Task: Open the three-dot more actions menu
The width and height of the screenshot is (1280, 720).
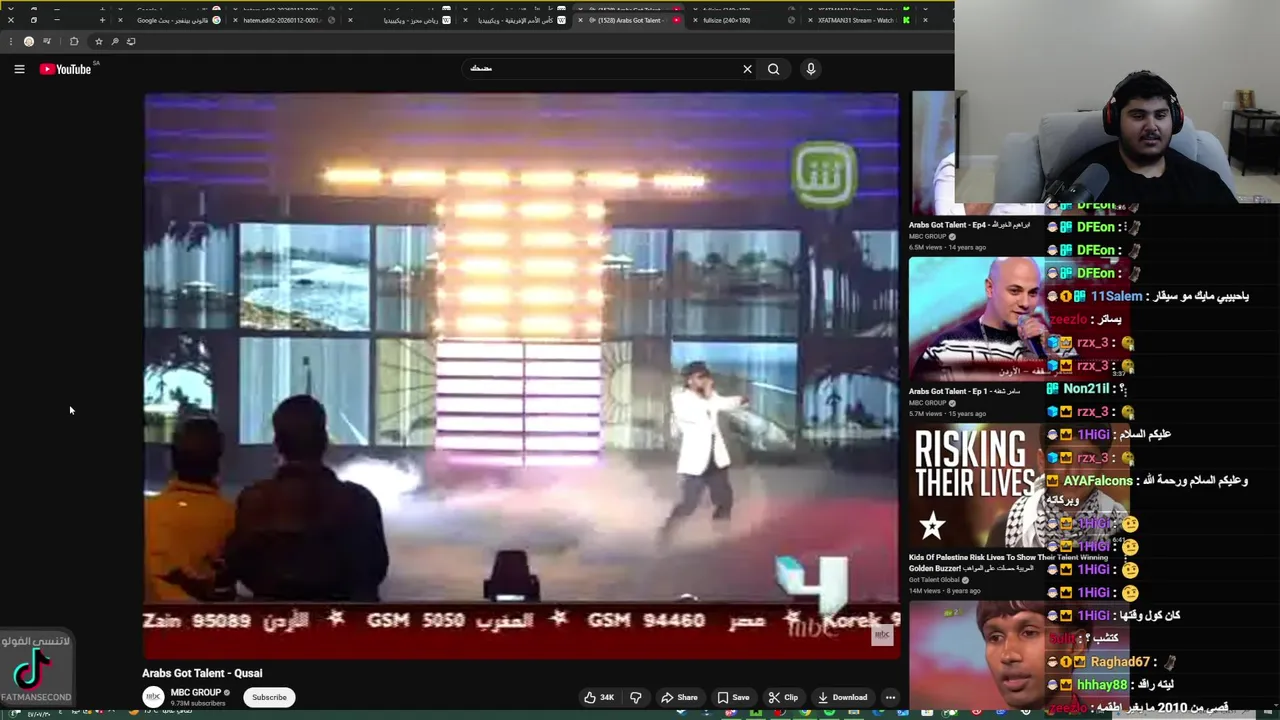Action: (890, 697)
